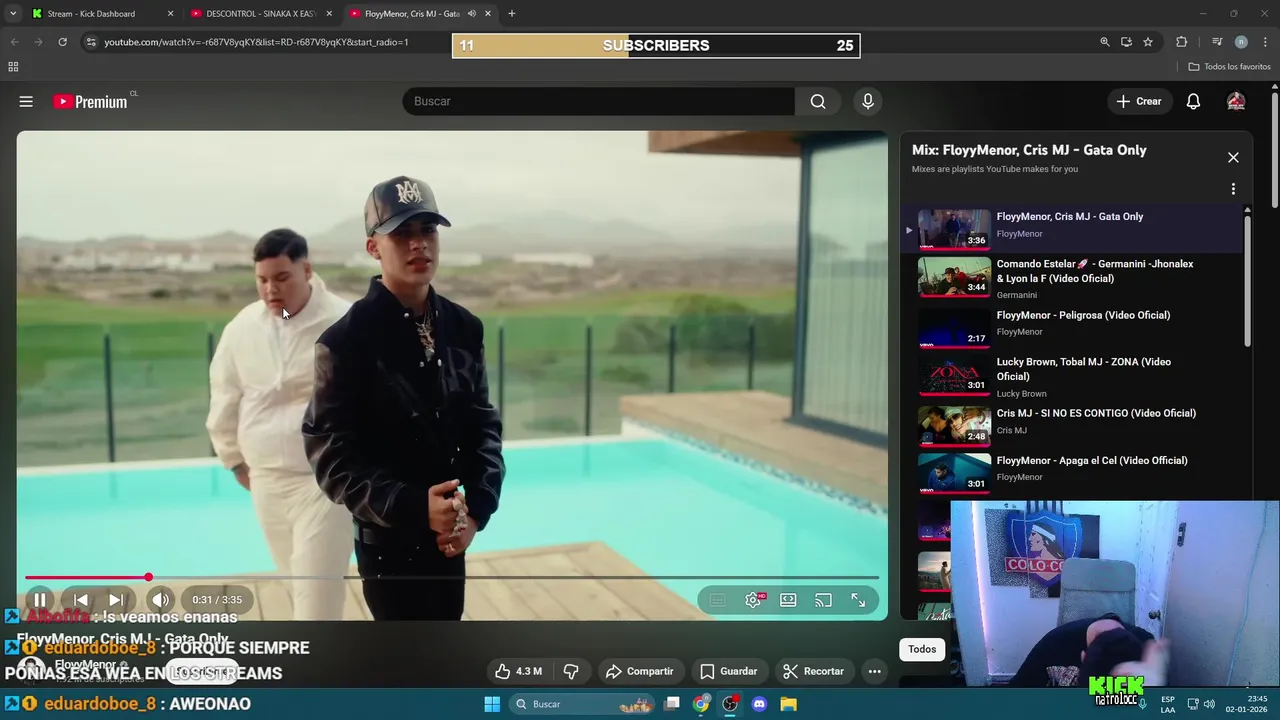Go back to previous page

[14, 42]
